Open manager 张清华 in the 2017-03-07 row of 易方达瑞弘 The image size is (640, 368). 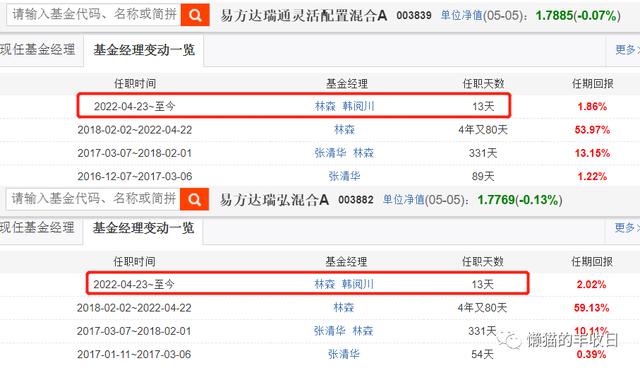pos(329,331)
